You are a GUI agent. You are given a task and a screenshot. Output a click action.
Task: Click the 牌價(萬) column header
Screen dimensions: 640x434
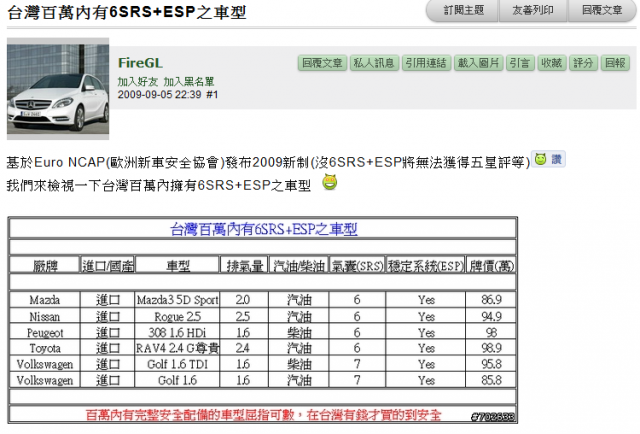click(491, 266)
